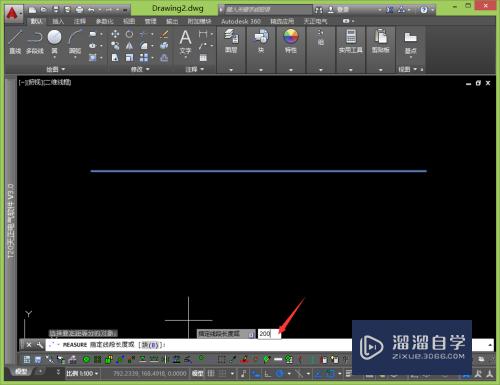Select the Polyline (多段线) tool
Viewport: 500px width, 385px height.
35,41
